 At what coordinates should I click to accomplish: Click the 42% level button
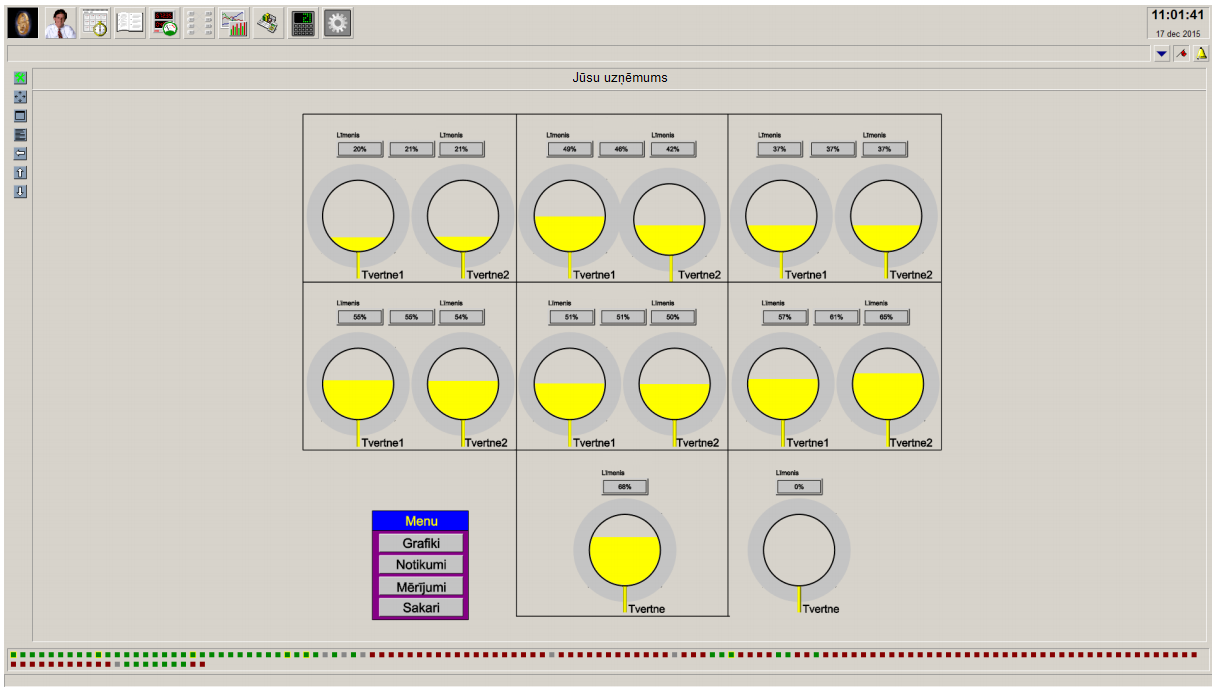(673, 149)
